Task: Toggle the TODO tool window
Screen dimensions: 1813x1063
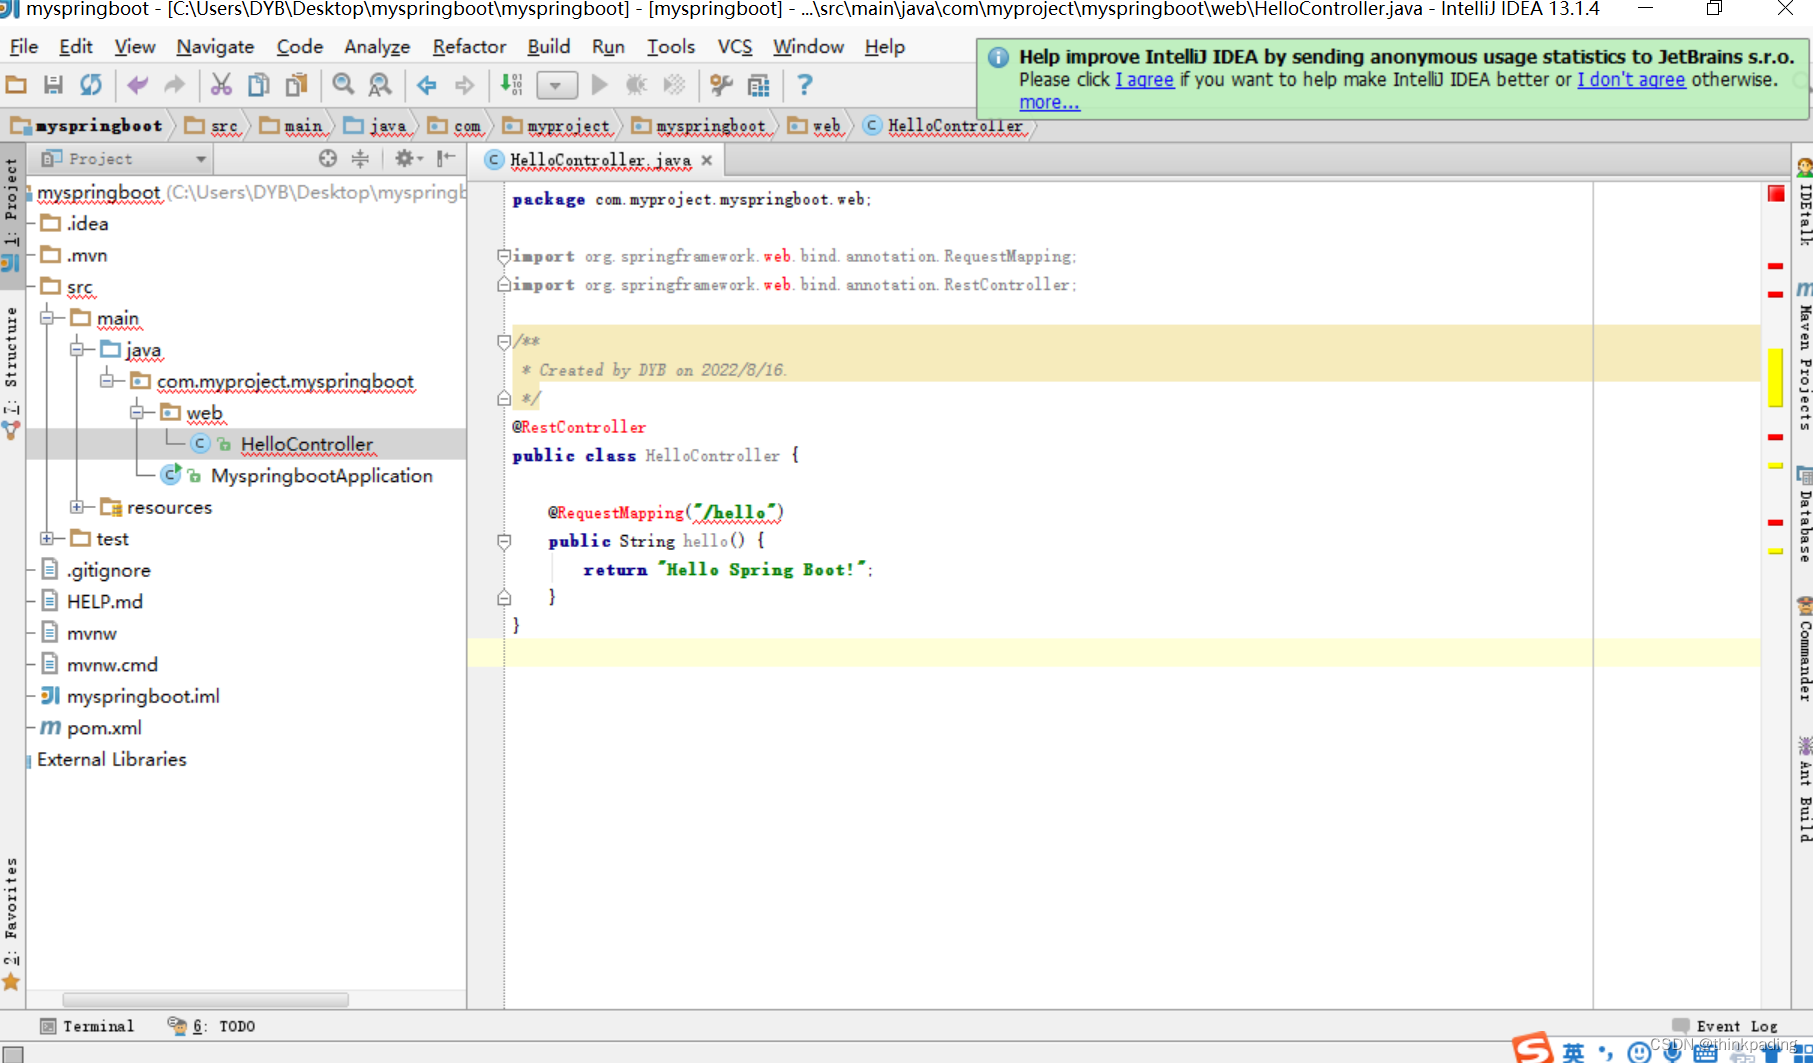Action: coord(211,1026)
